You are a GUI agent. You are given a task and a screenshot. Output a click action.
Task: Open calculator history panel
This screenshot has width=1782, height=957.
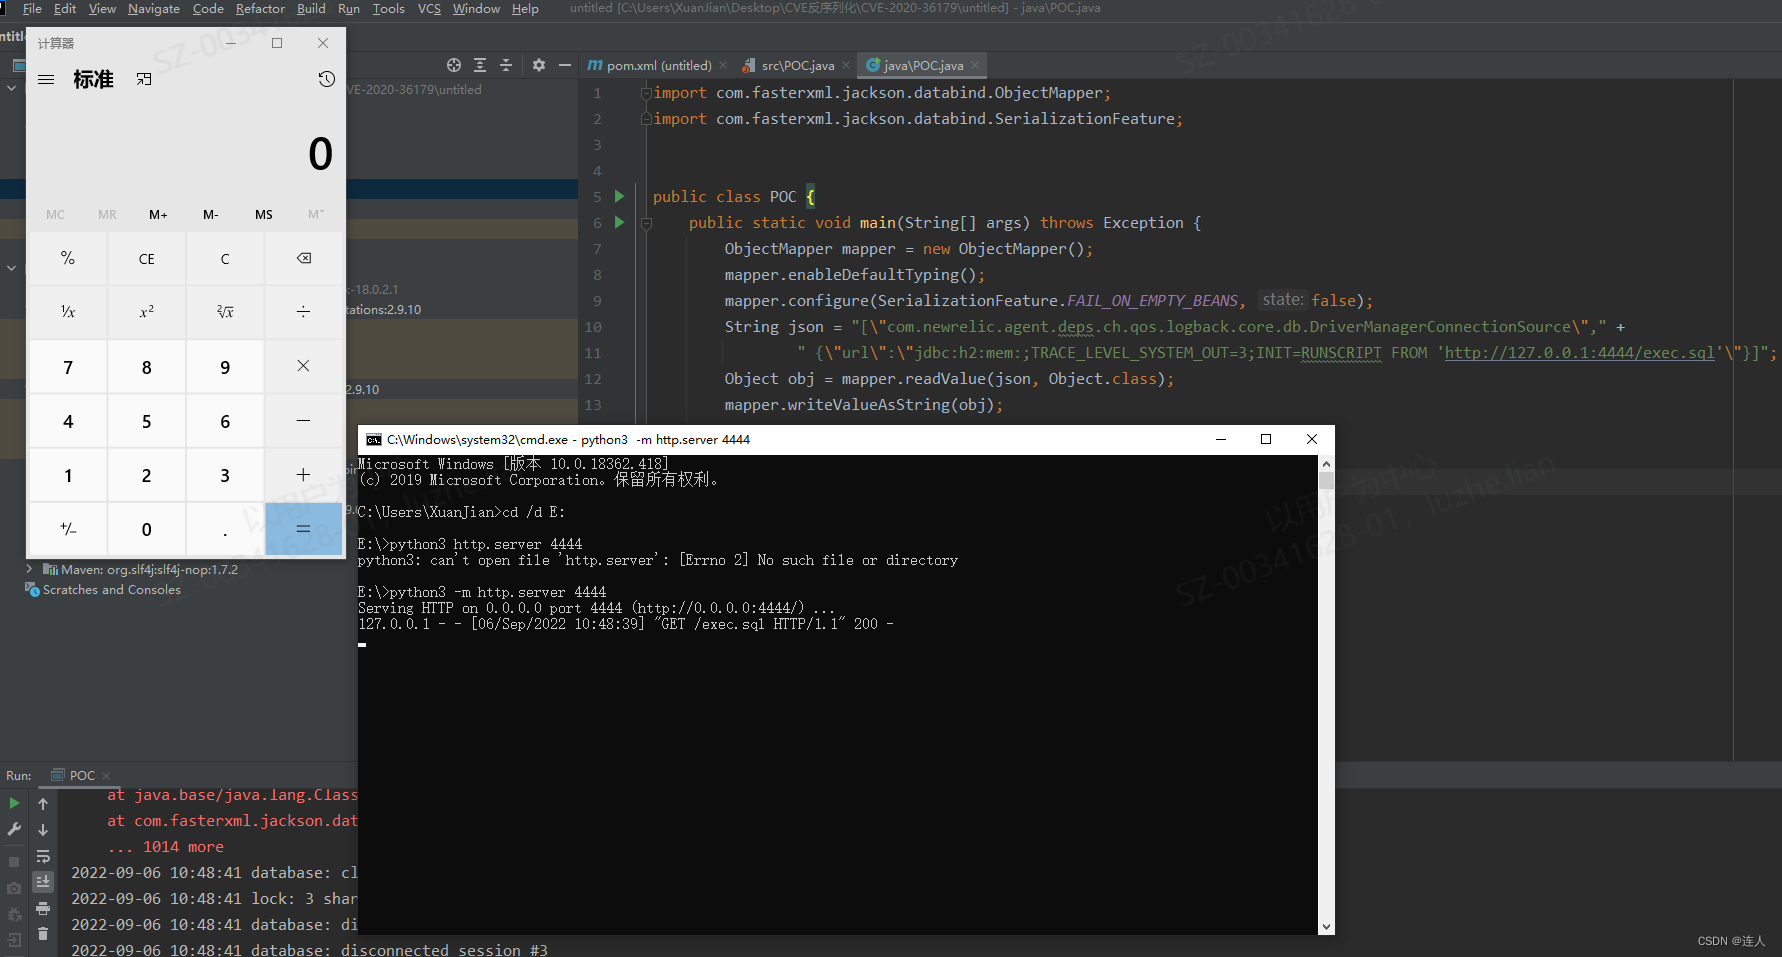326,79
